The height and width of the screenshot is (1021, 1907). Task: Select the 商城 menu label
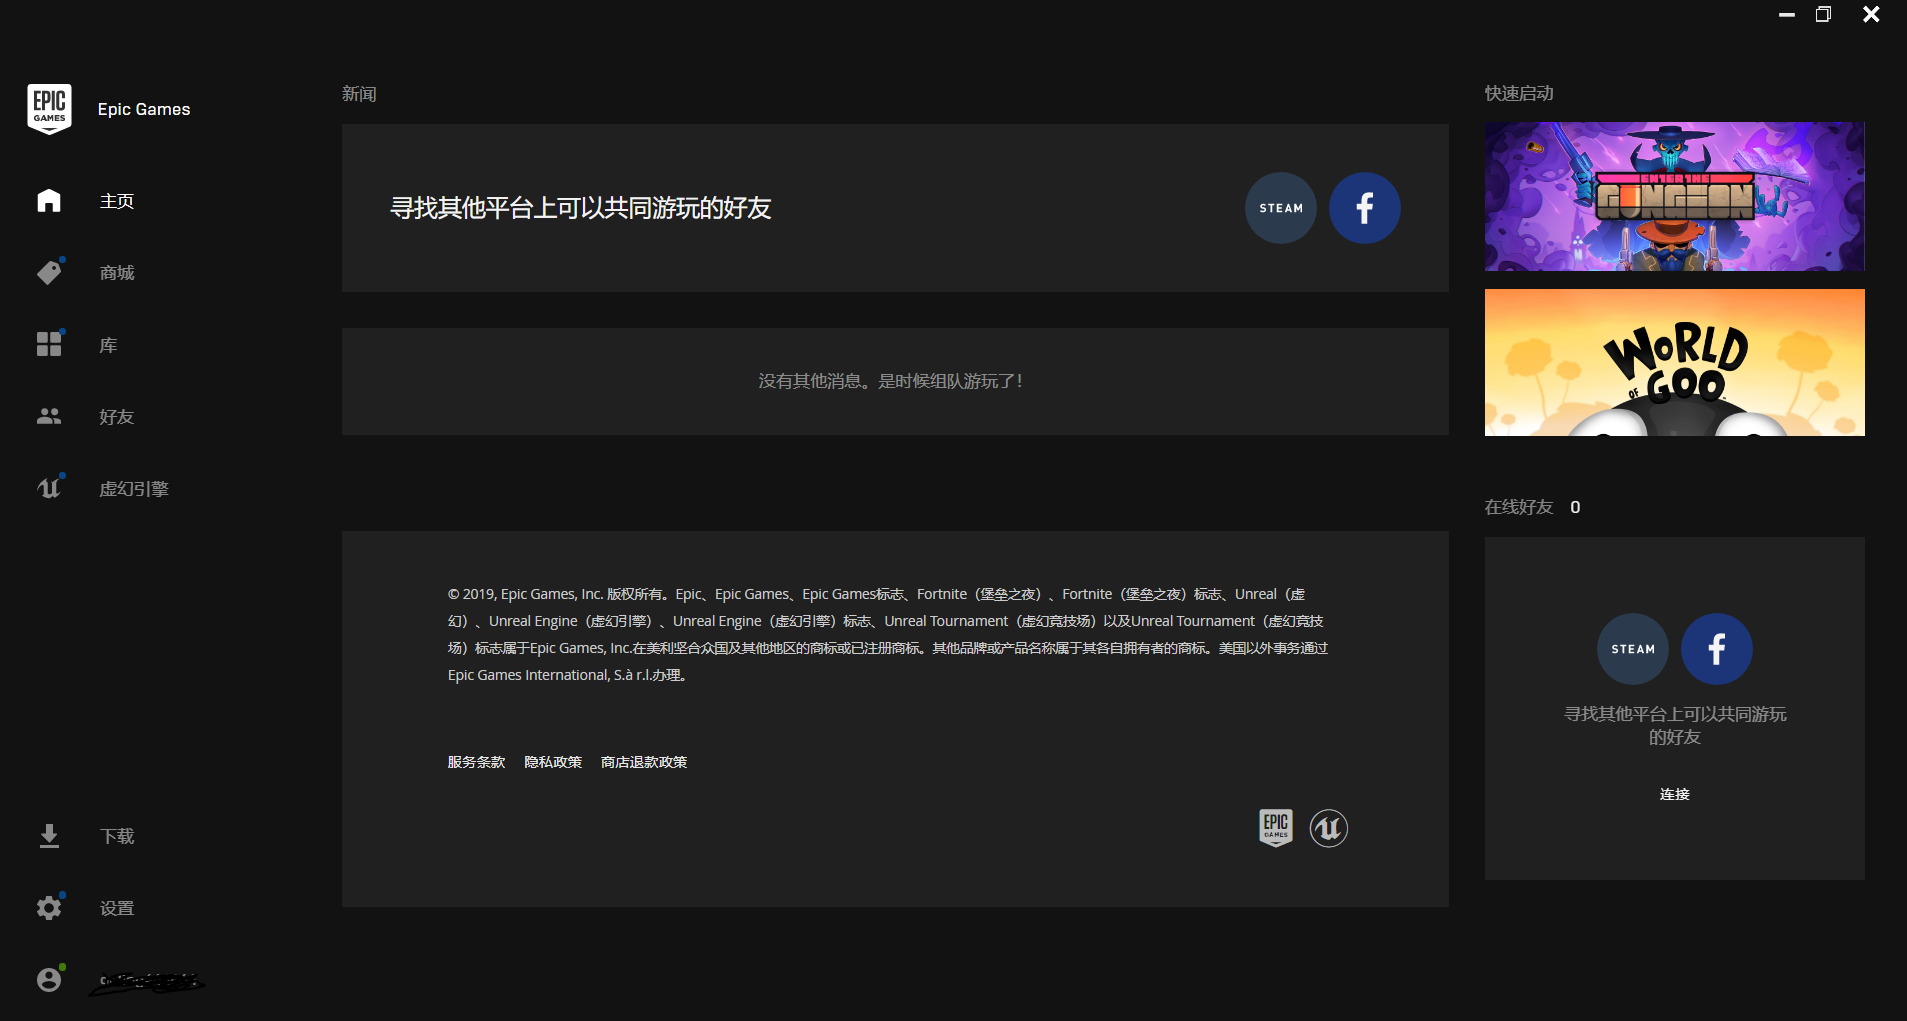pyautogui.click(x=117, y=273)
